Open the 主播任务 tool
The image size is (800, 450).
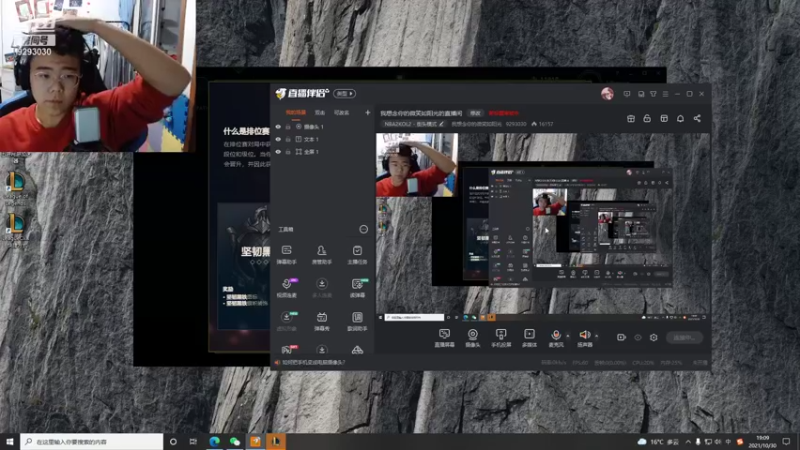(x=357, y=254)
